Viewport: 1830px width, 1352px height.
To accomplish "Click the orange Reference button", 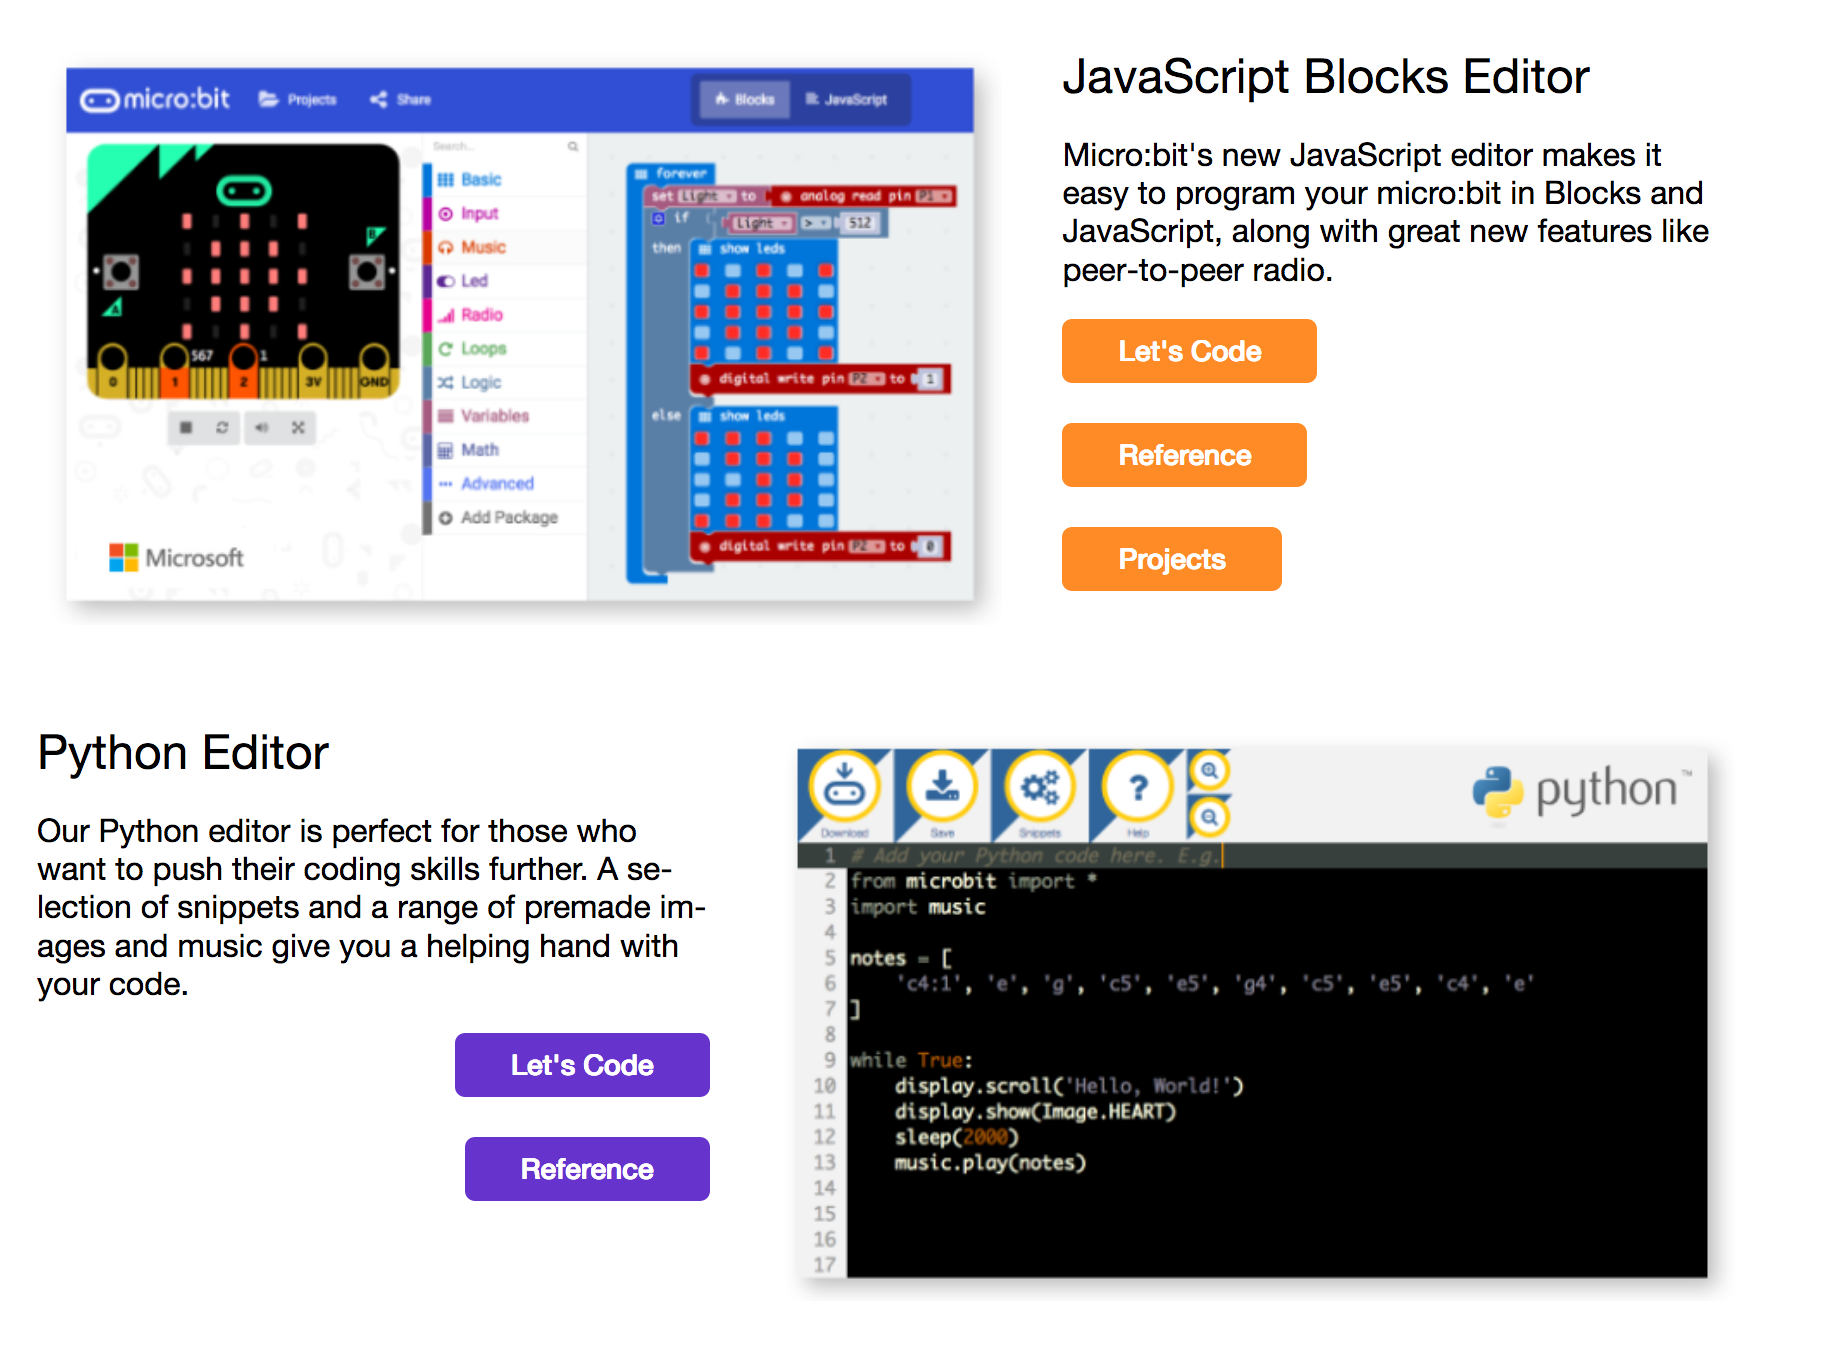I will coord(1183,455).
